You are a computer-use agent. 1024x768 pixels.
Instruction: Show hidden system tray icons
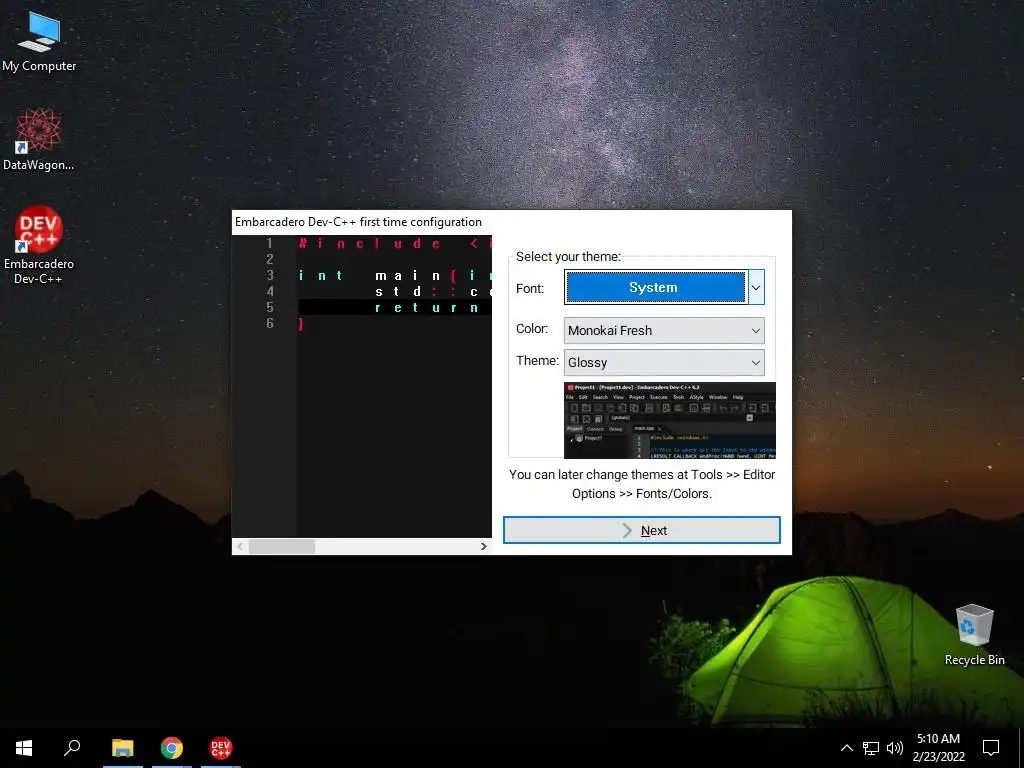tap(846, 748)
